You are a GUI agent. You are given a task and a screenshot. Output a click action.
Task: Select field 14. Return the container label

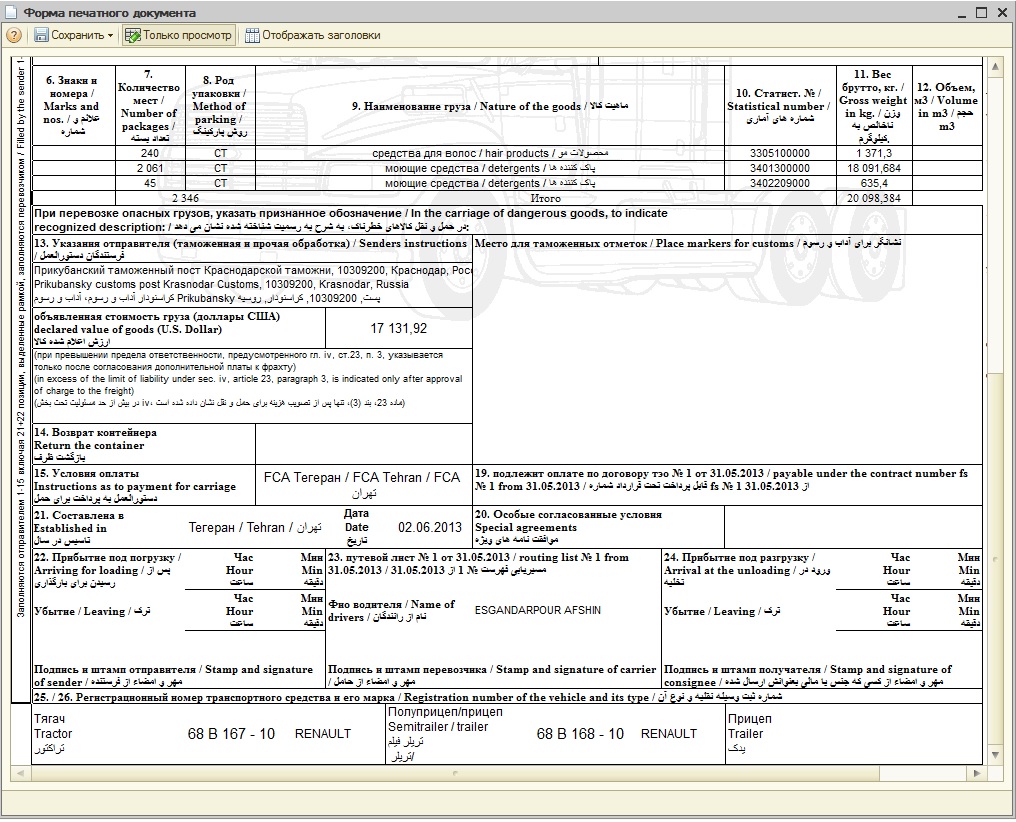pos(95,444)
